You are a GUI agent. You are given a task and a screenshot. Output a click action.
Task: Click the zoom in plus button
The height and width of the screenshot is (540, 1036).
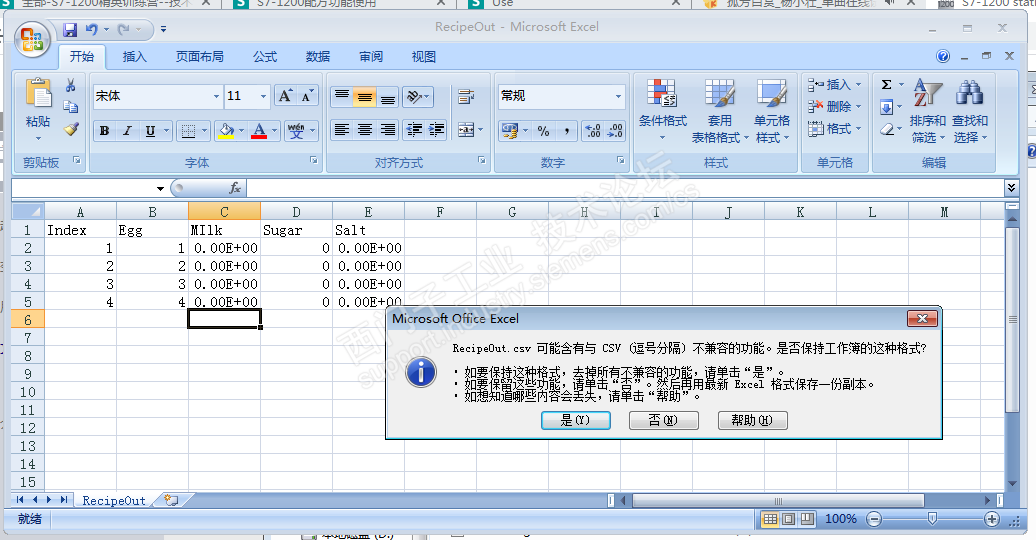[991, 520]
